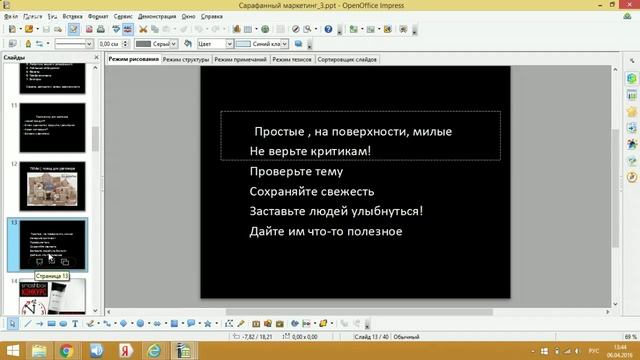Open the Справка menu
The width and height of the screenshot is (640, 360).
(x=211, y=16)
